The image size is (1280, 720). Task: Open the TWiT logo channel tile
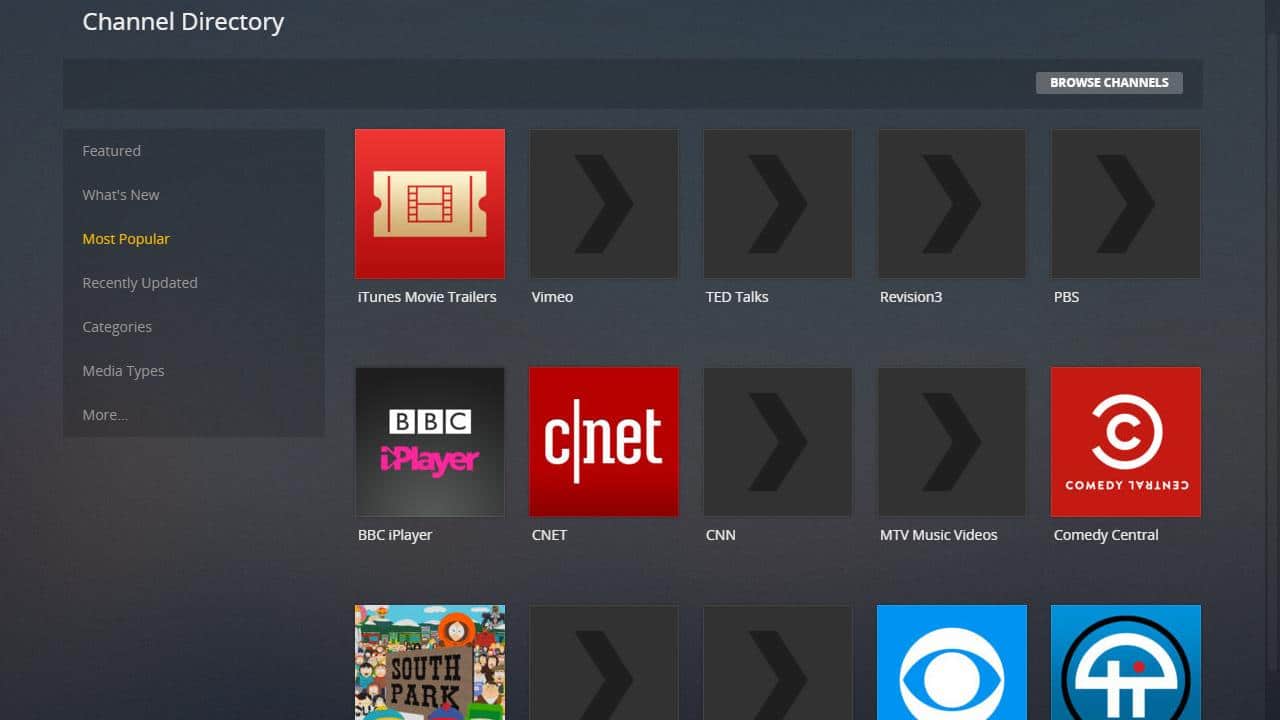(1126, 662)
